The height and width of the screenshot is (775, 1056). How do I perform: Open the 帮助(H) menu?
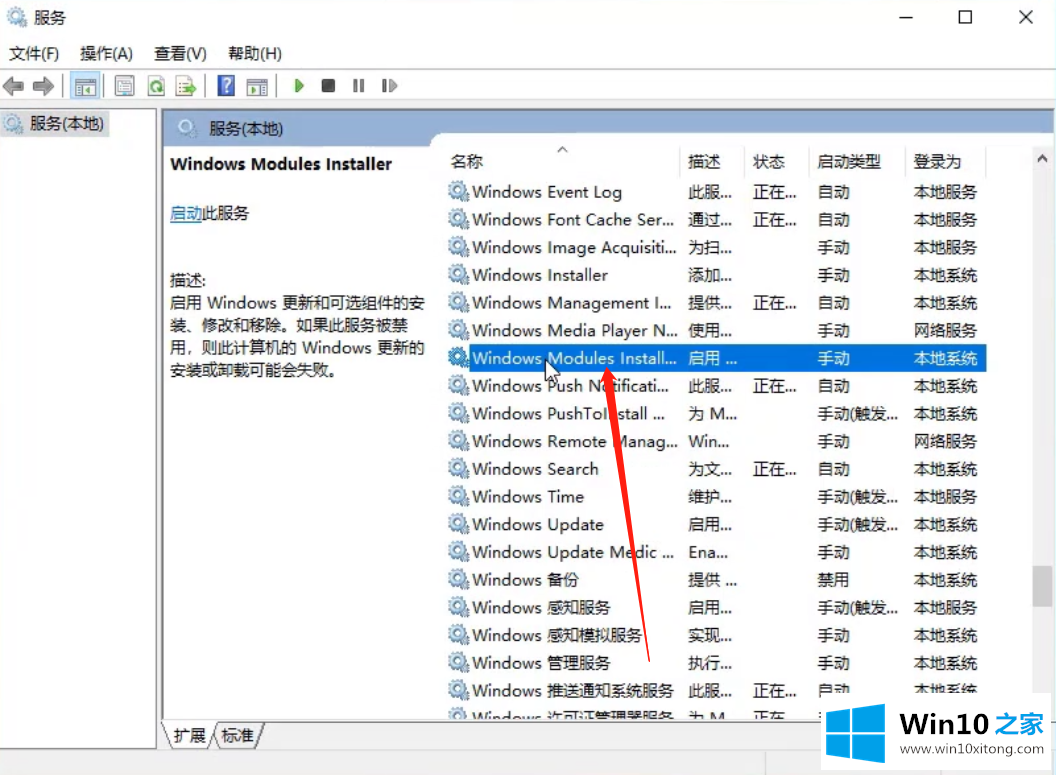[x=255, y=53]
